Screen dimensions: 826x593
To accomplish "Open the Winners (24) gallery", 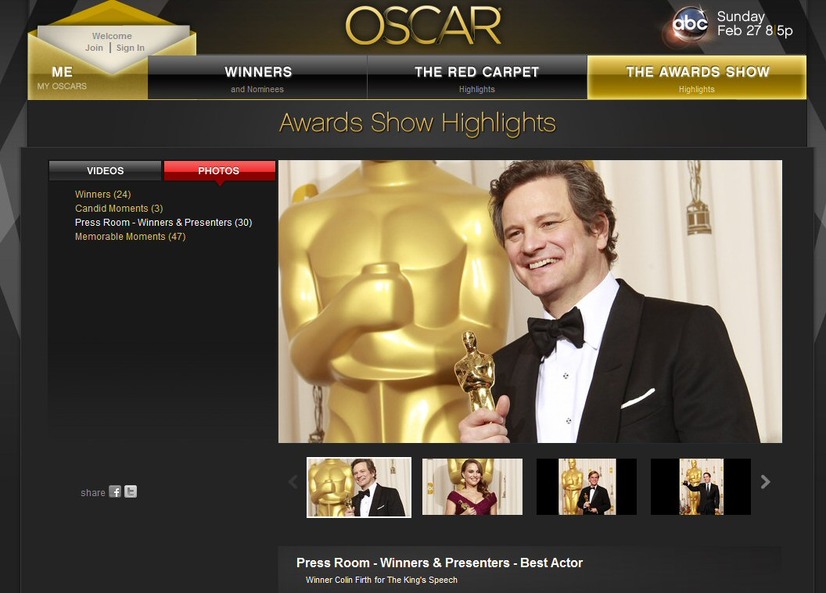I will click(103, 194).
